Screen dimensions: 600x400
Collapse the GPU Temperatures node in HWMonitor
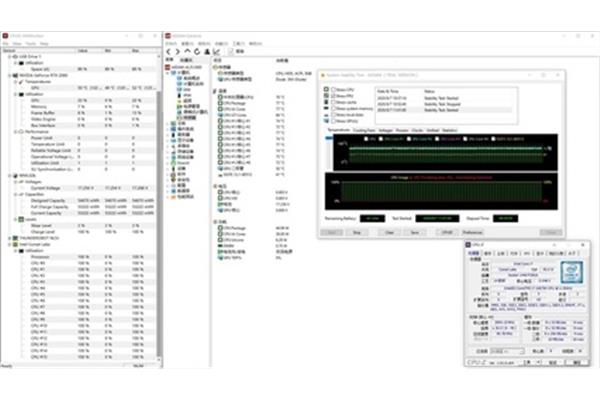(16, 82)
